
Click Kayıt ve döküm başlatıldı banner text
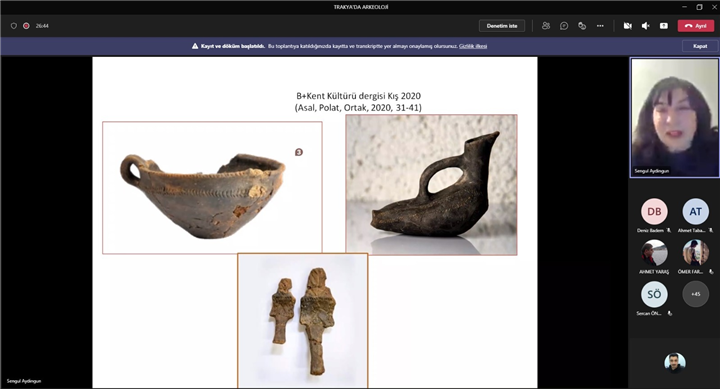pyautogui.click(x=233, y=46)
